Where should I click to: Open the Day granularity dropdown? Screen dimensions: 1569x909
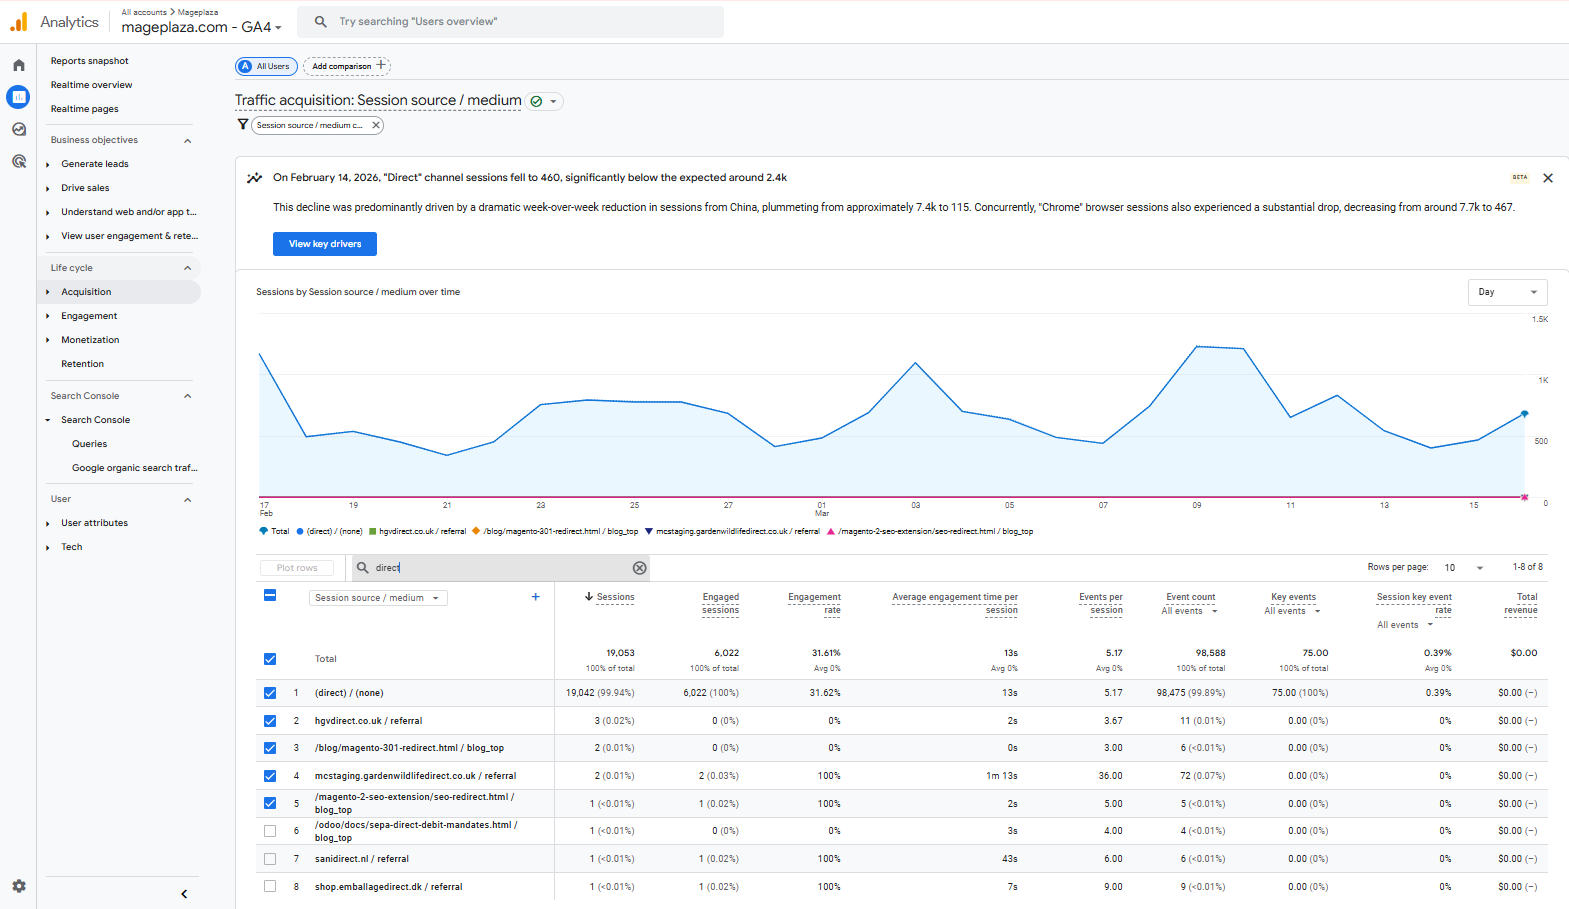(1507, 292)
